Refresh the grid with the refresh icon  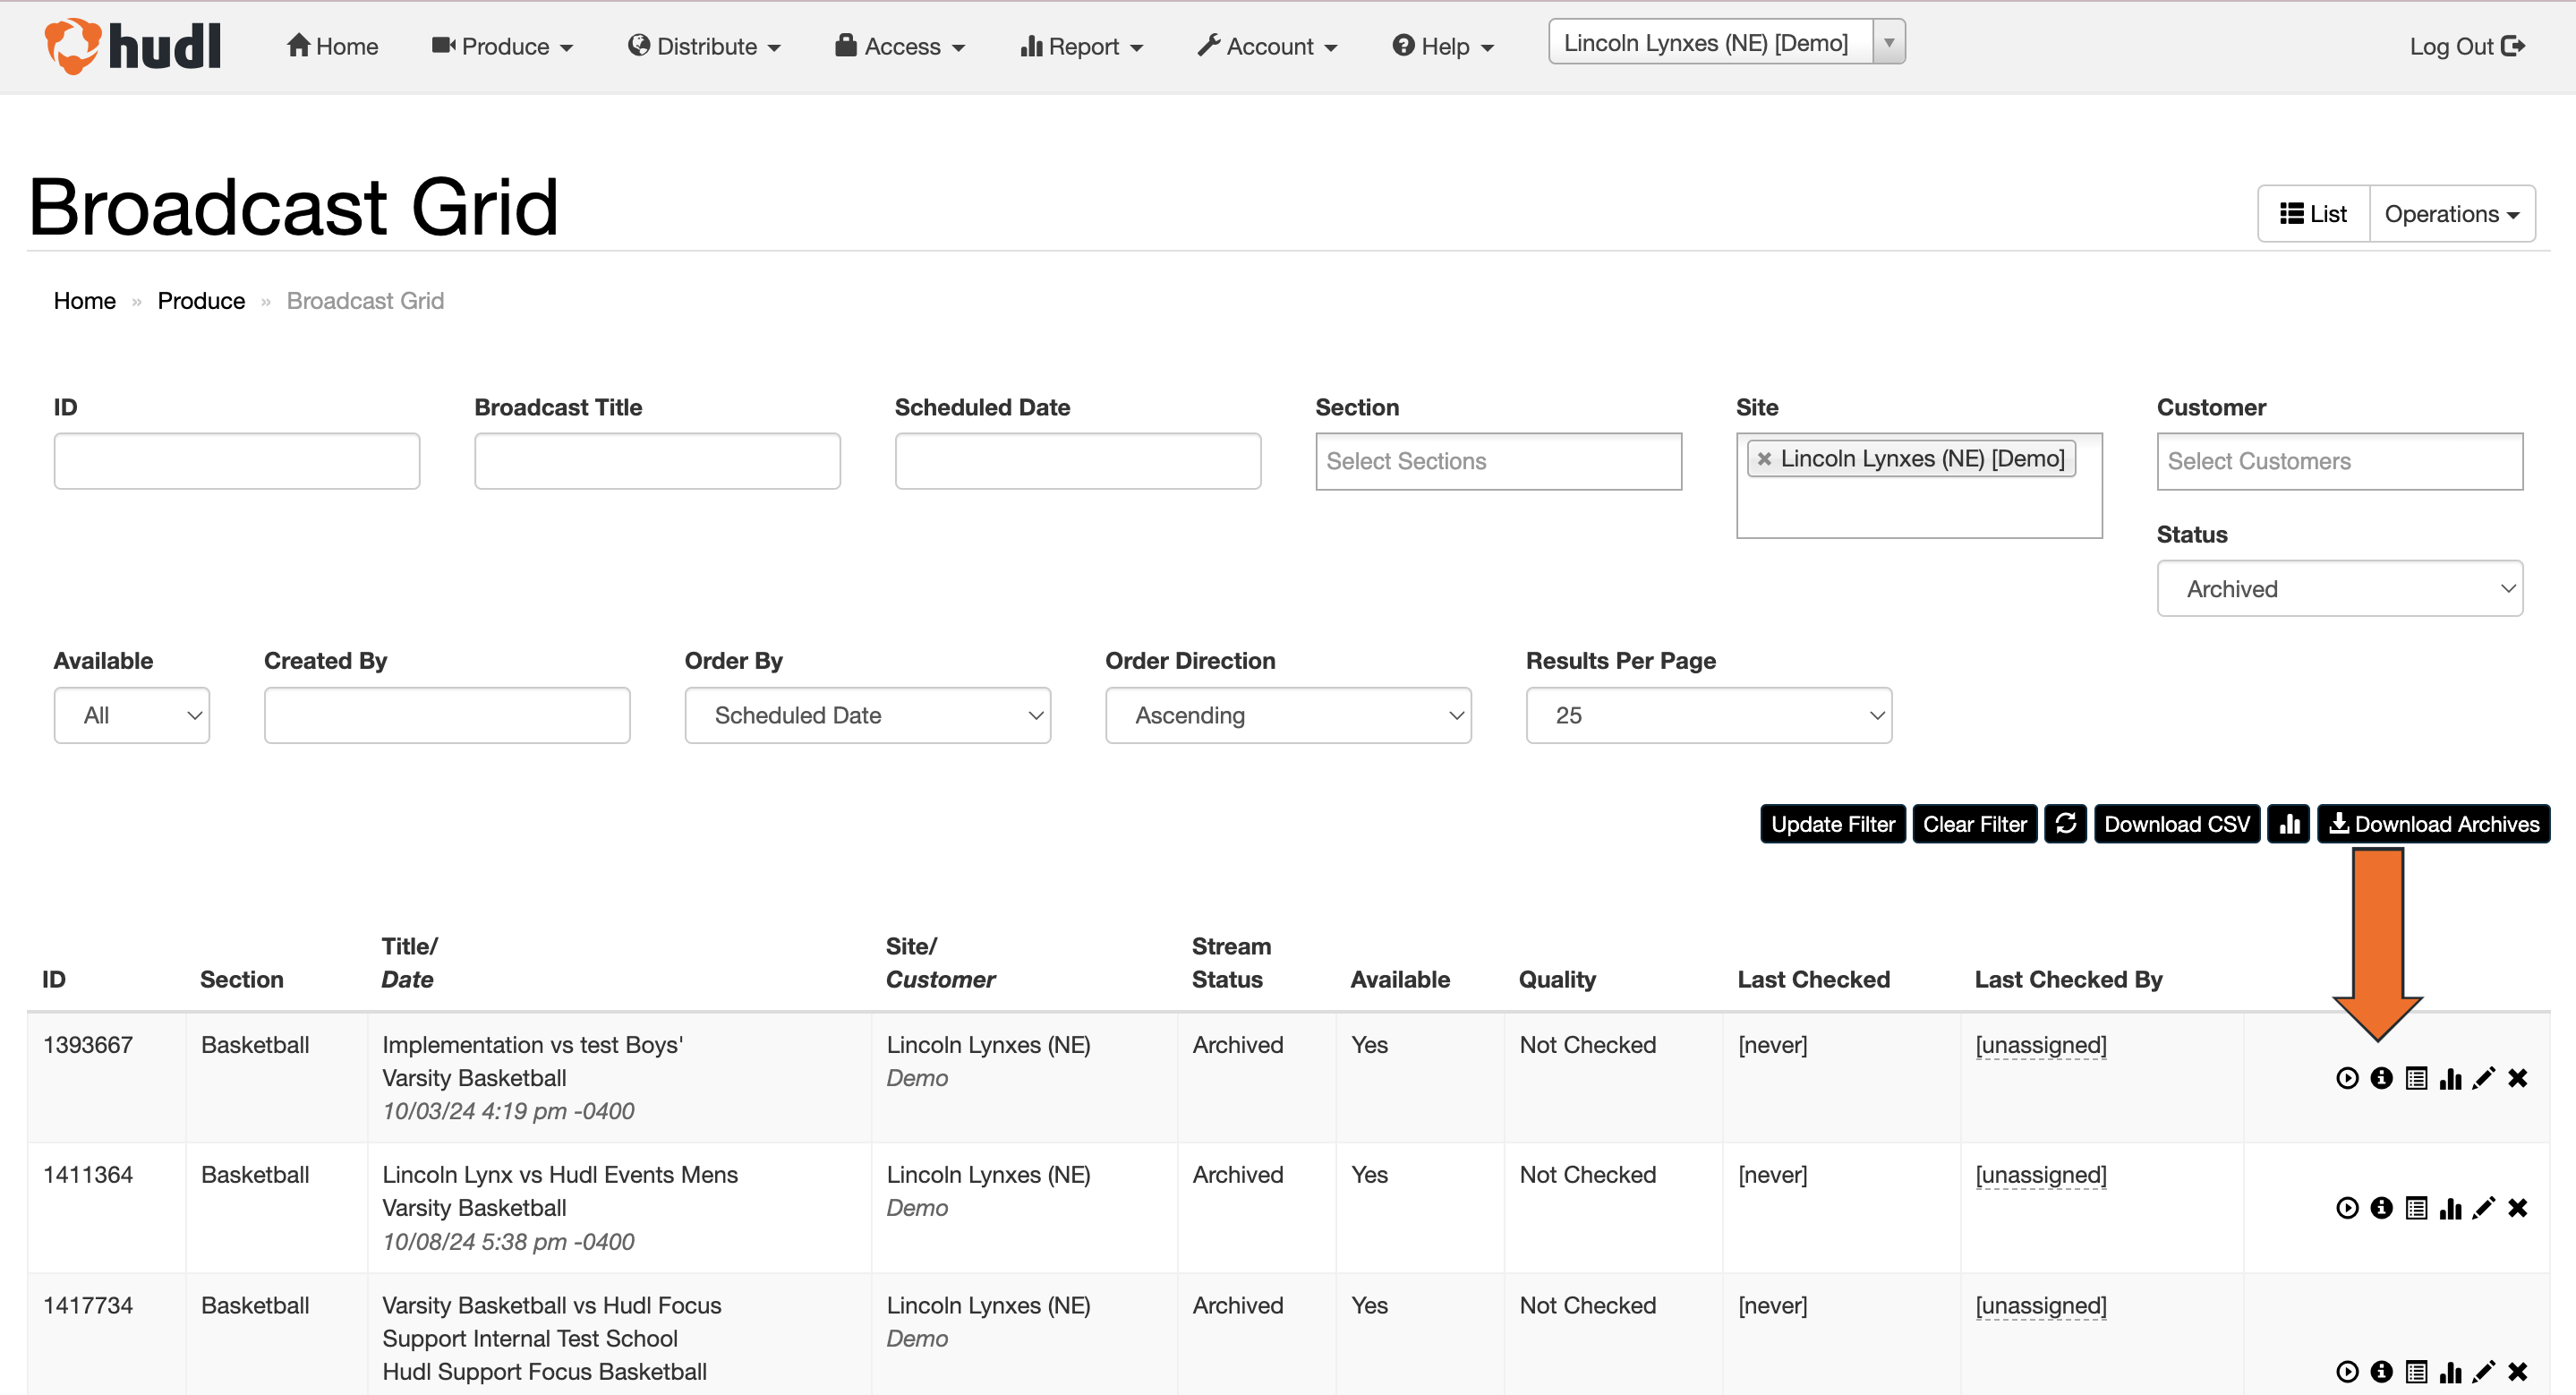pyautogui.click(x=2066, y=823)
